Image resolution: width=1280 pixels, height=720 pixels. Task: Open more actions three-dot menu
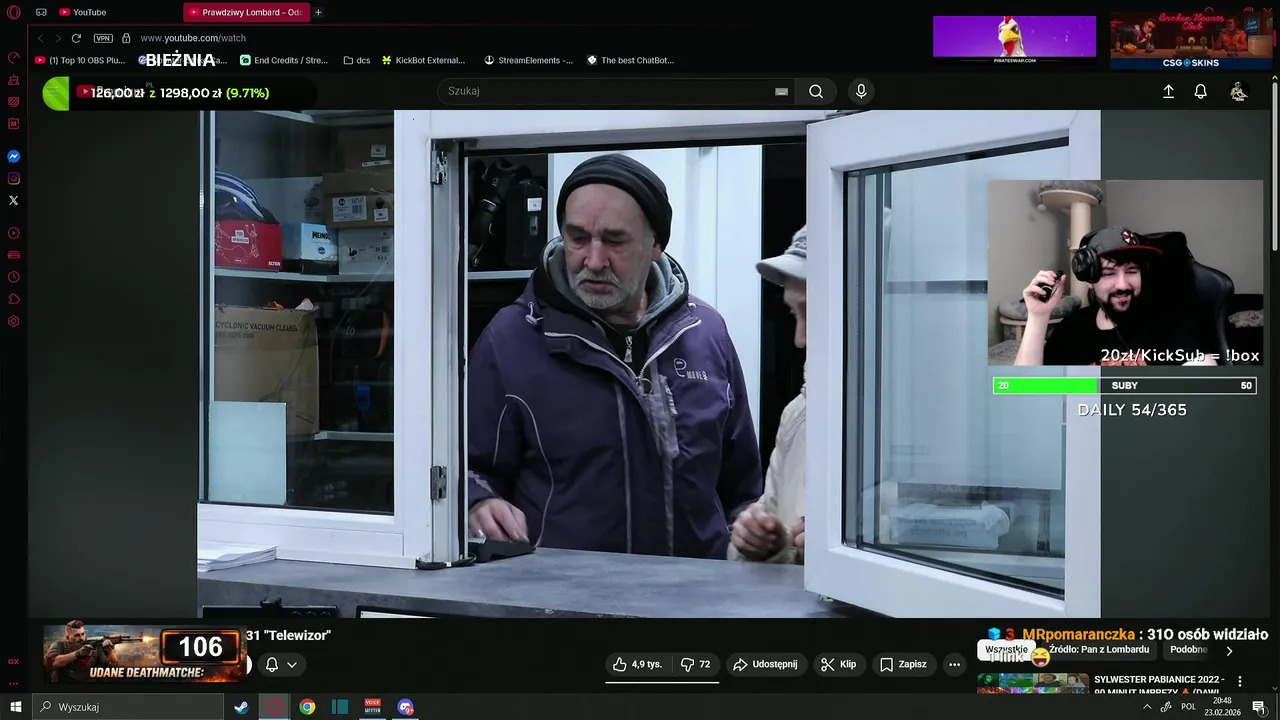coord(954,664)
